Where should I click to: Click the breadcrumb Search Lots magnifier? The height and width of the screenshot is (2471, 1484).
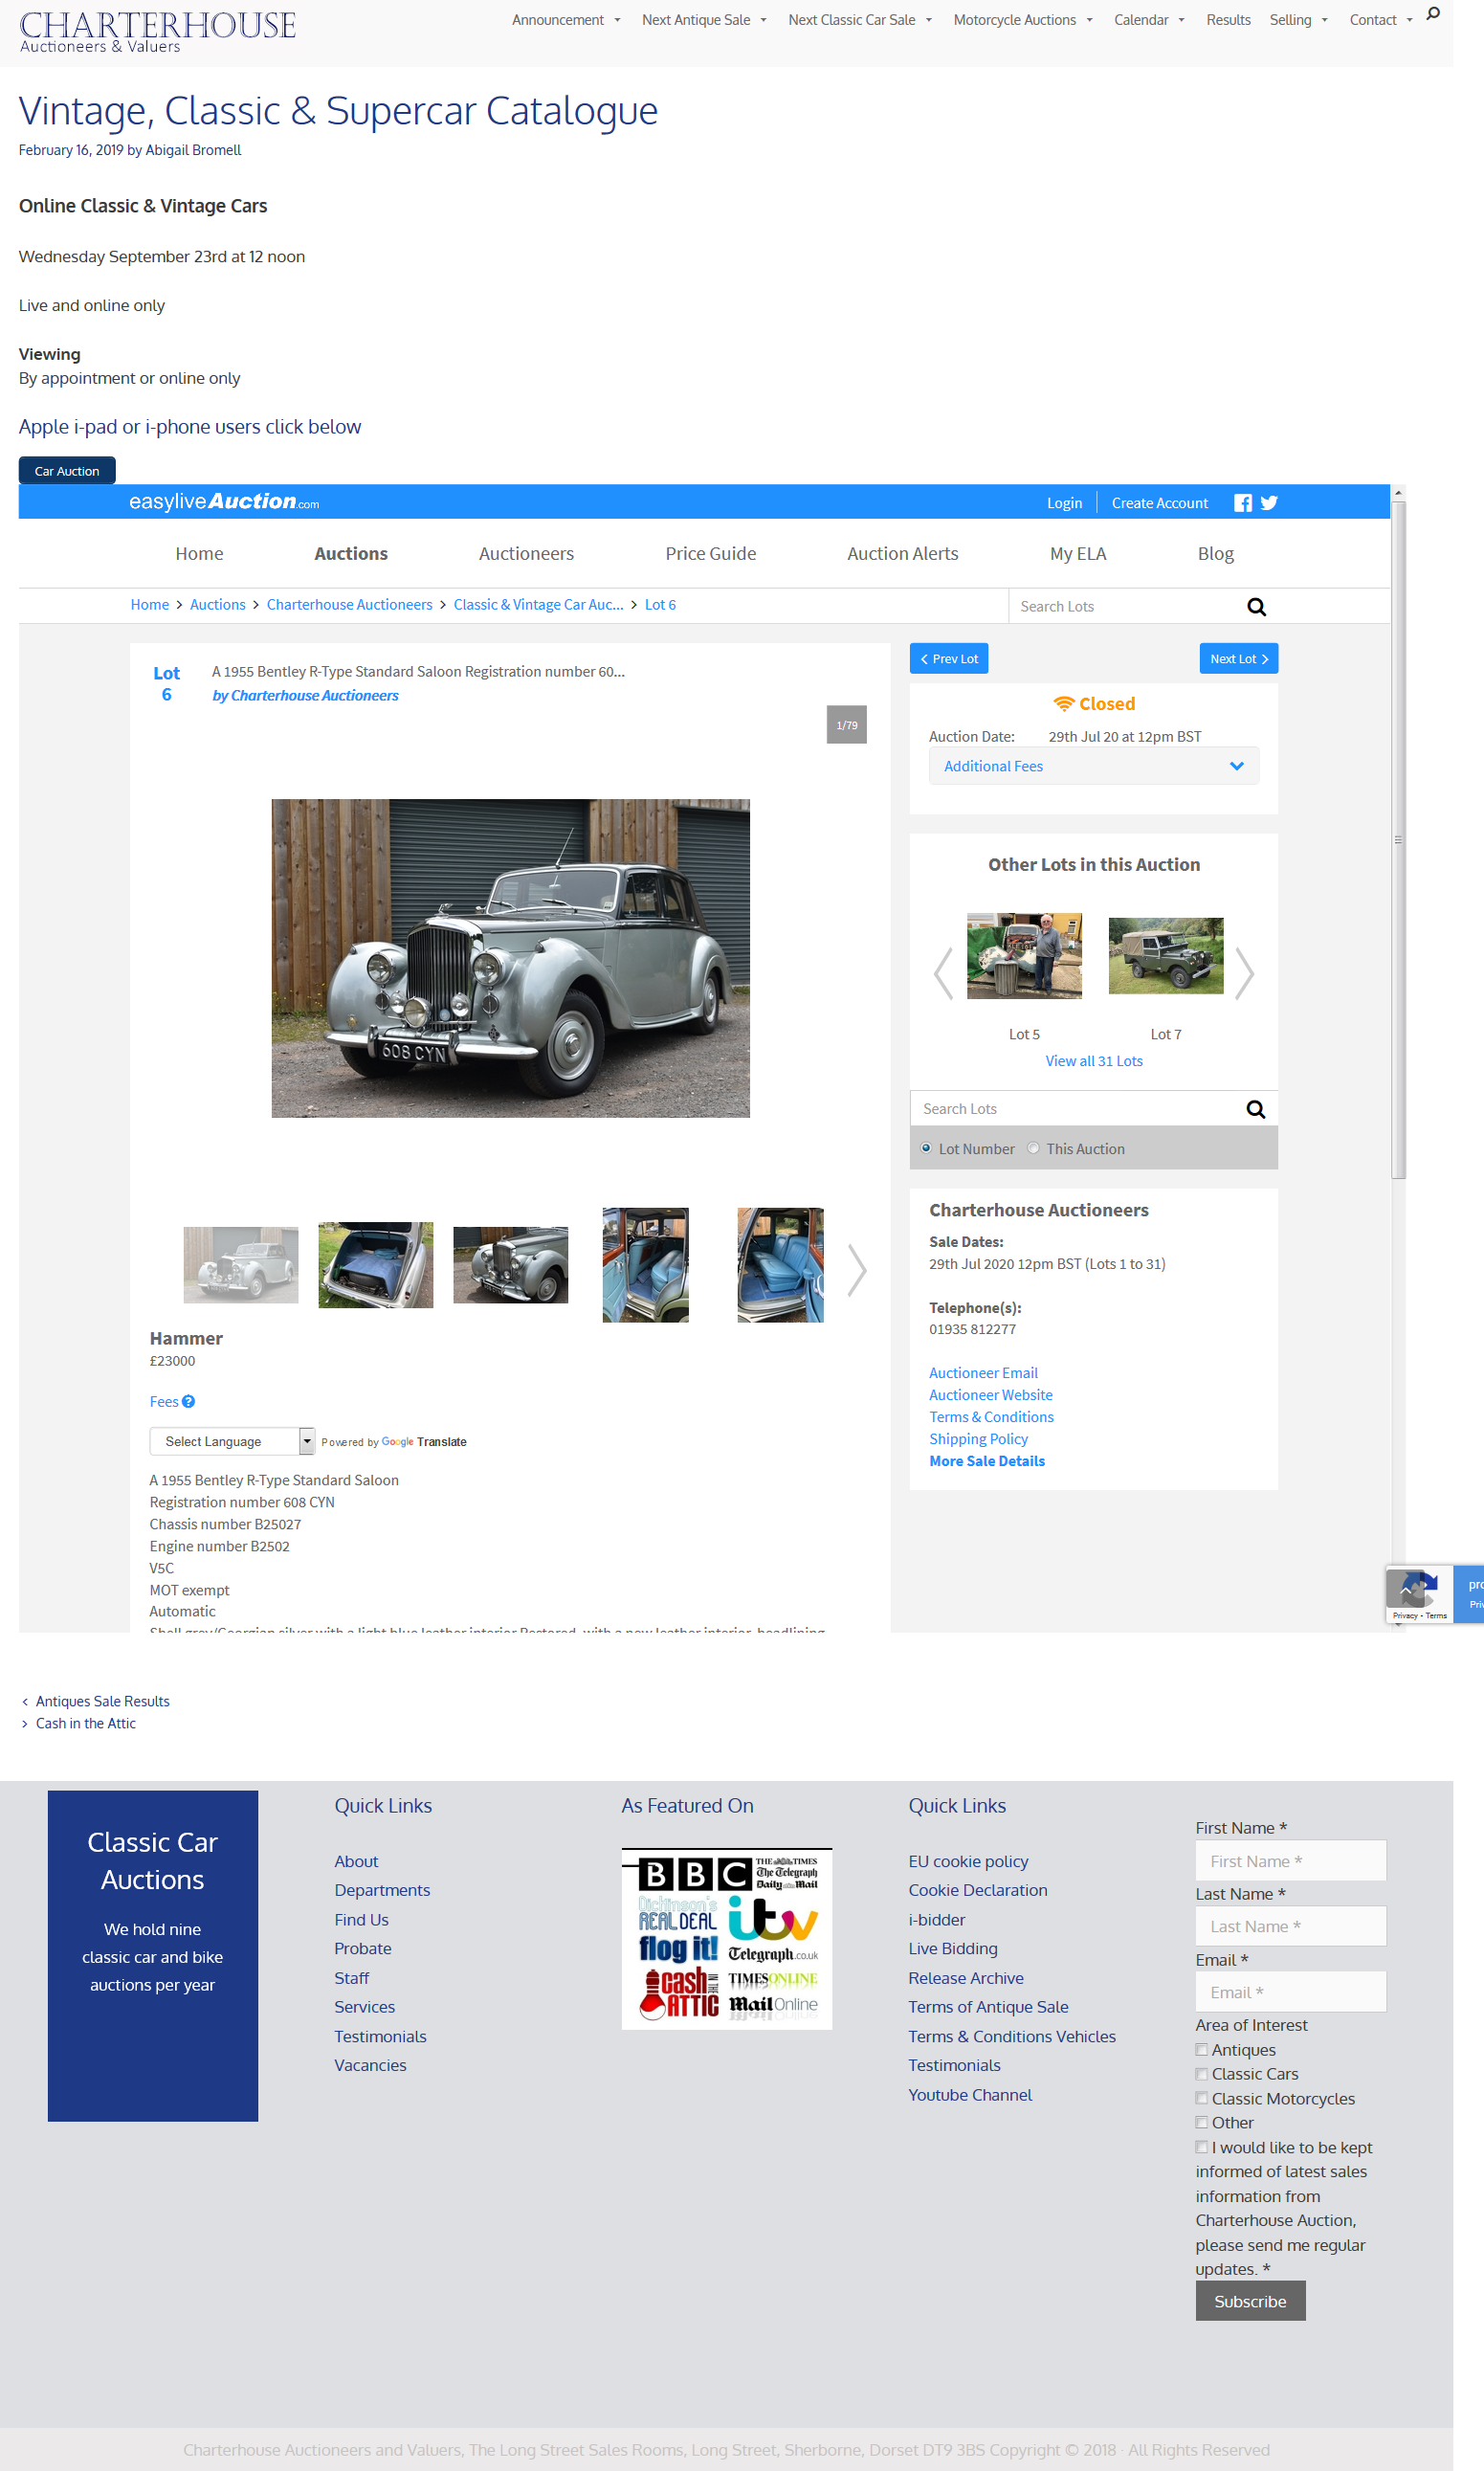click(x=1256, y=607)
